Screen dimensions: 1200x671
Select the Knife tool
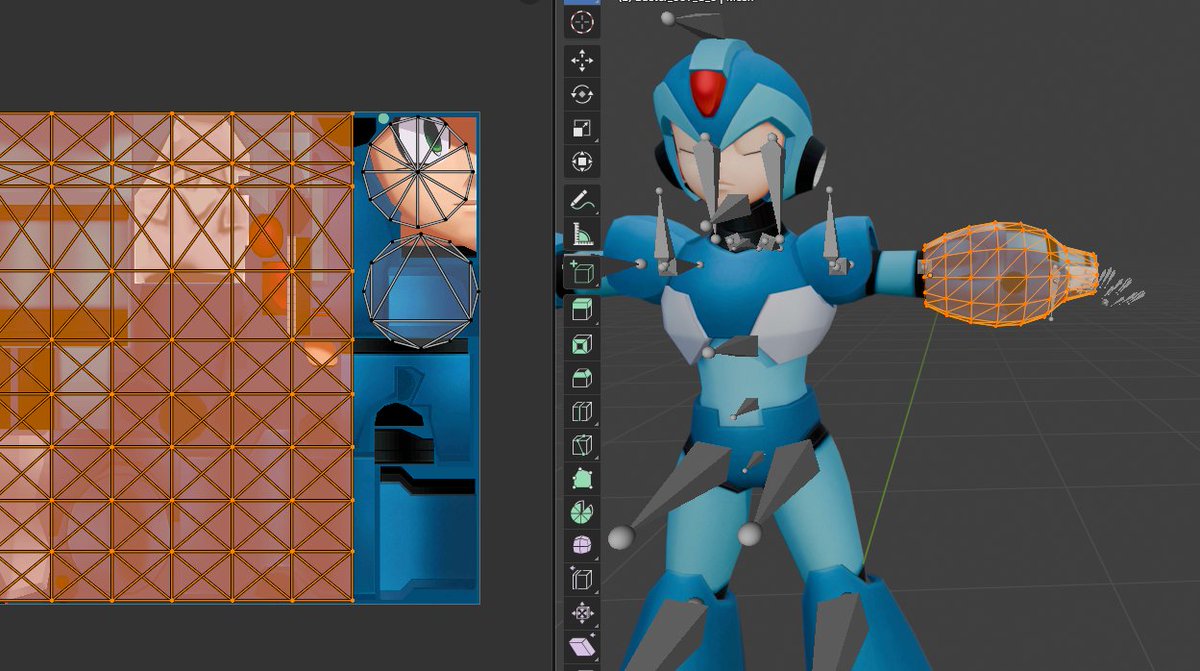coord(582,446)
